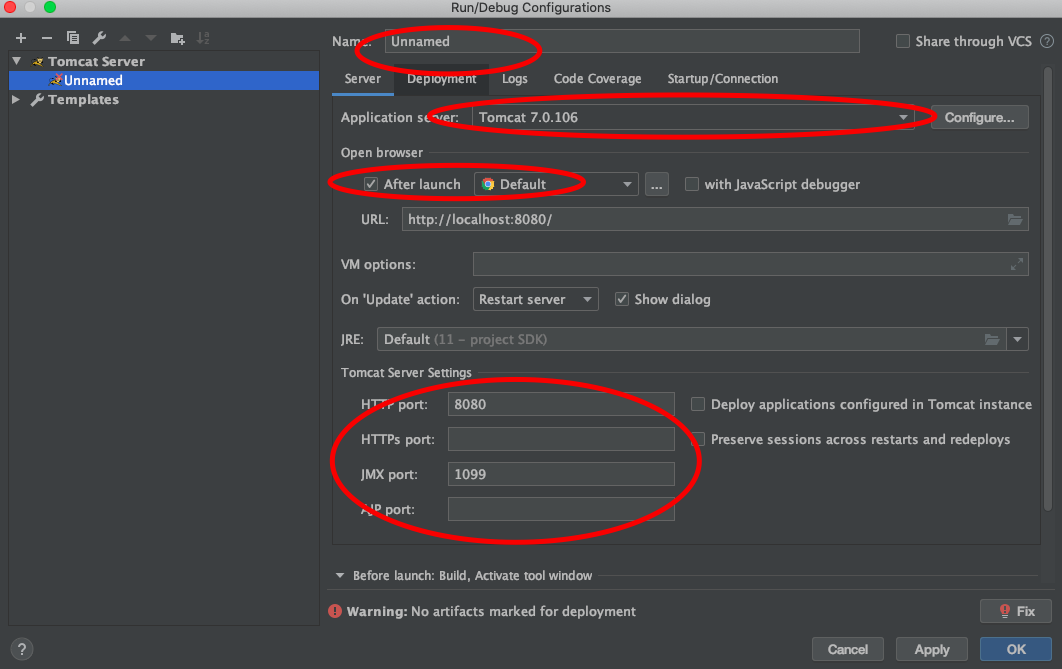Open Application server Tomcat 7.0.106 dropdown
Image resolution: width=1062 pixels, height=669 pixels.
point(693,117)
